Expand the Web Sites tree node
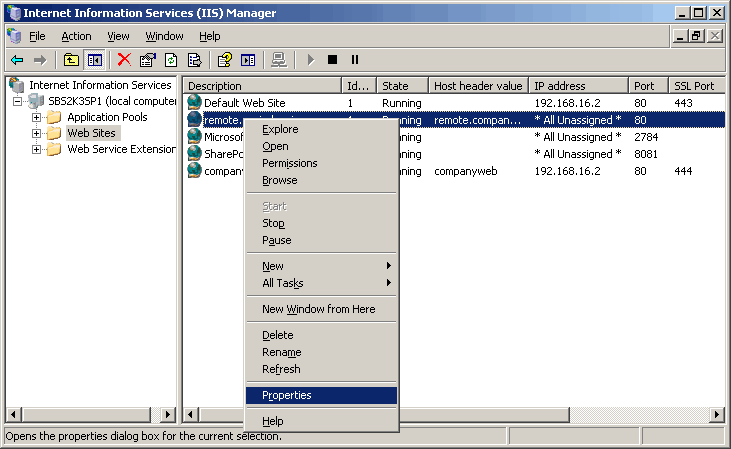731x449 pixels. (36, 133)
